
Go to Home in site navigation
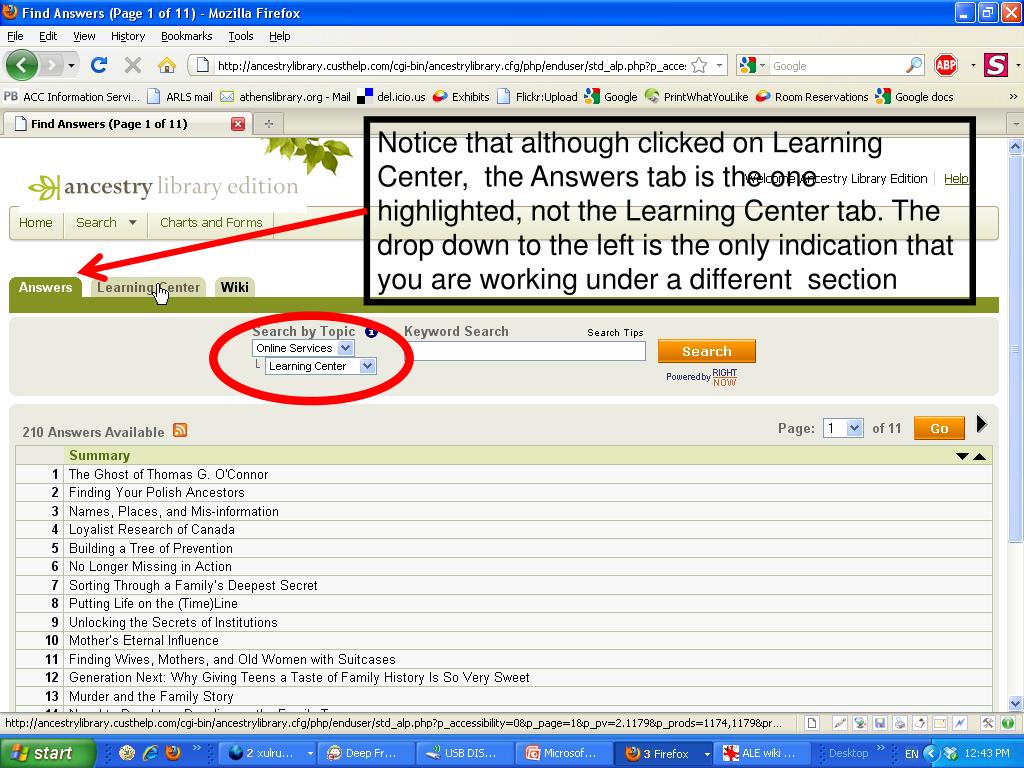point(36,223)
